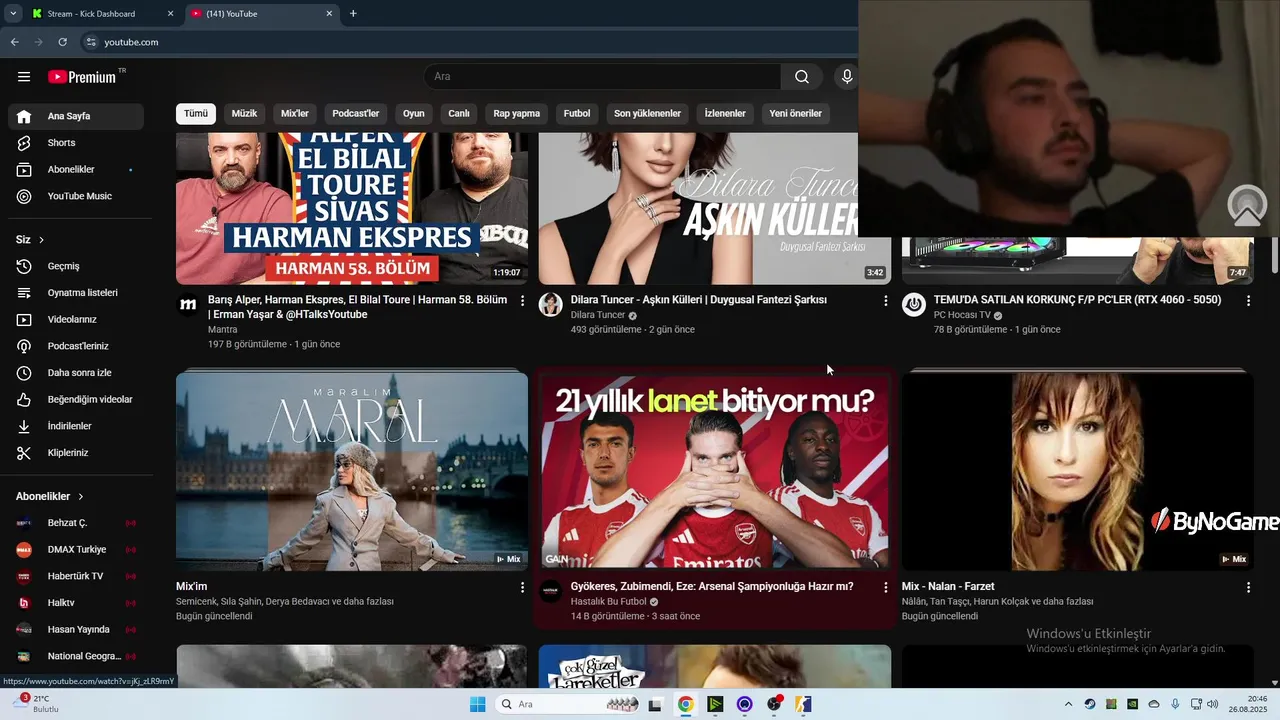
Task: Open Habertürk TV subscription channel
Action: coord(76,576)
